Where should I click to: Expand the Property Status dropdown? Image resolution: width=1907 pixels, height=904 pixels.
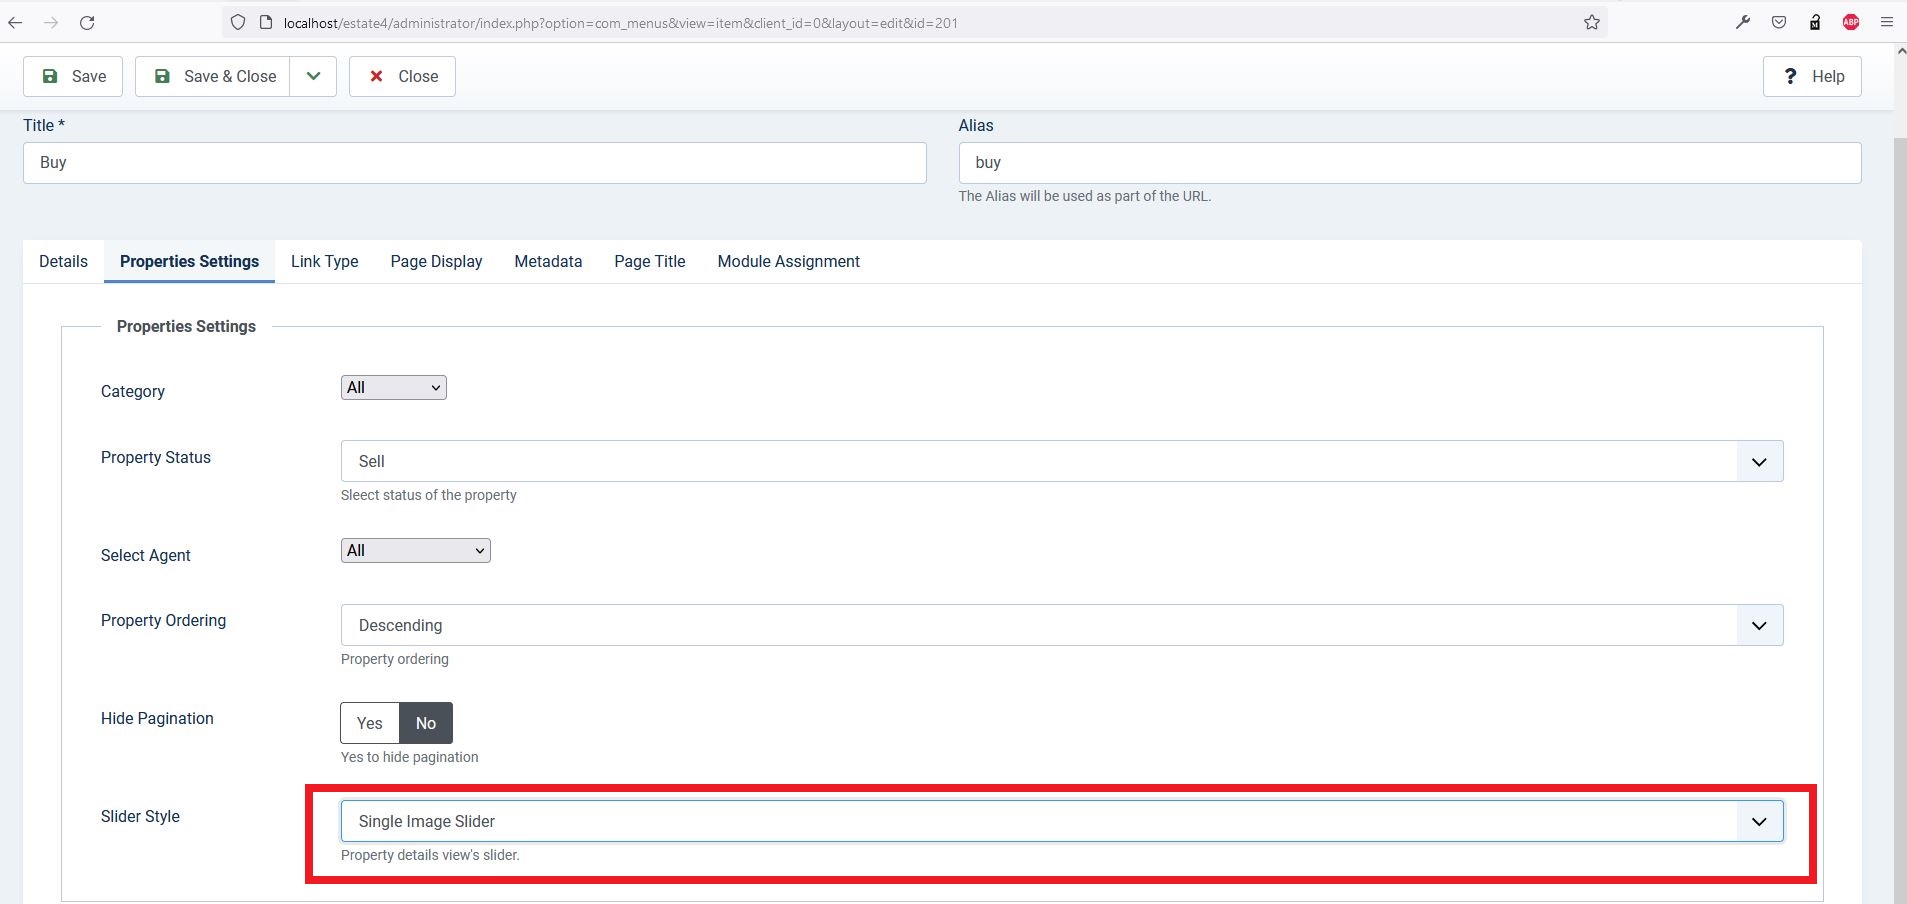click(1061, 461)
